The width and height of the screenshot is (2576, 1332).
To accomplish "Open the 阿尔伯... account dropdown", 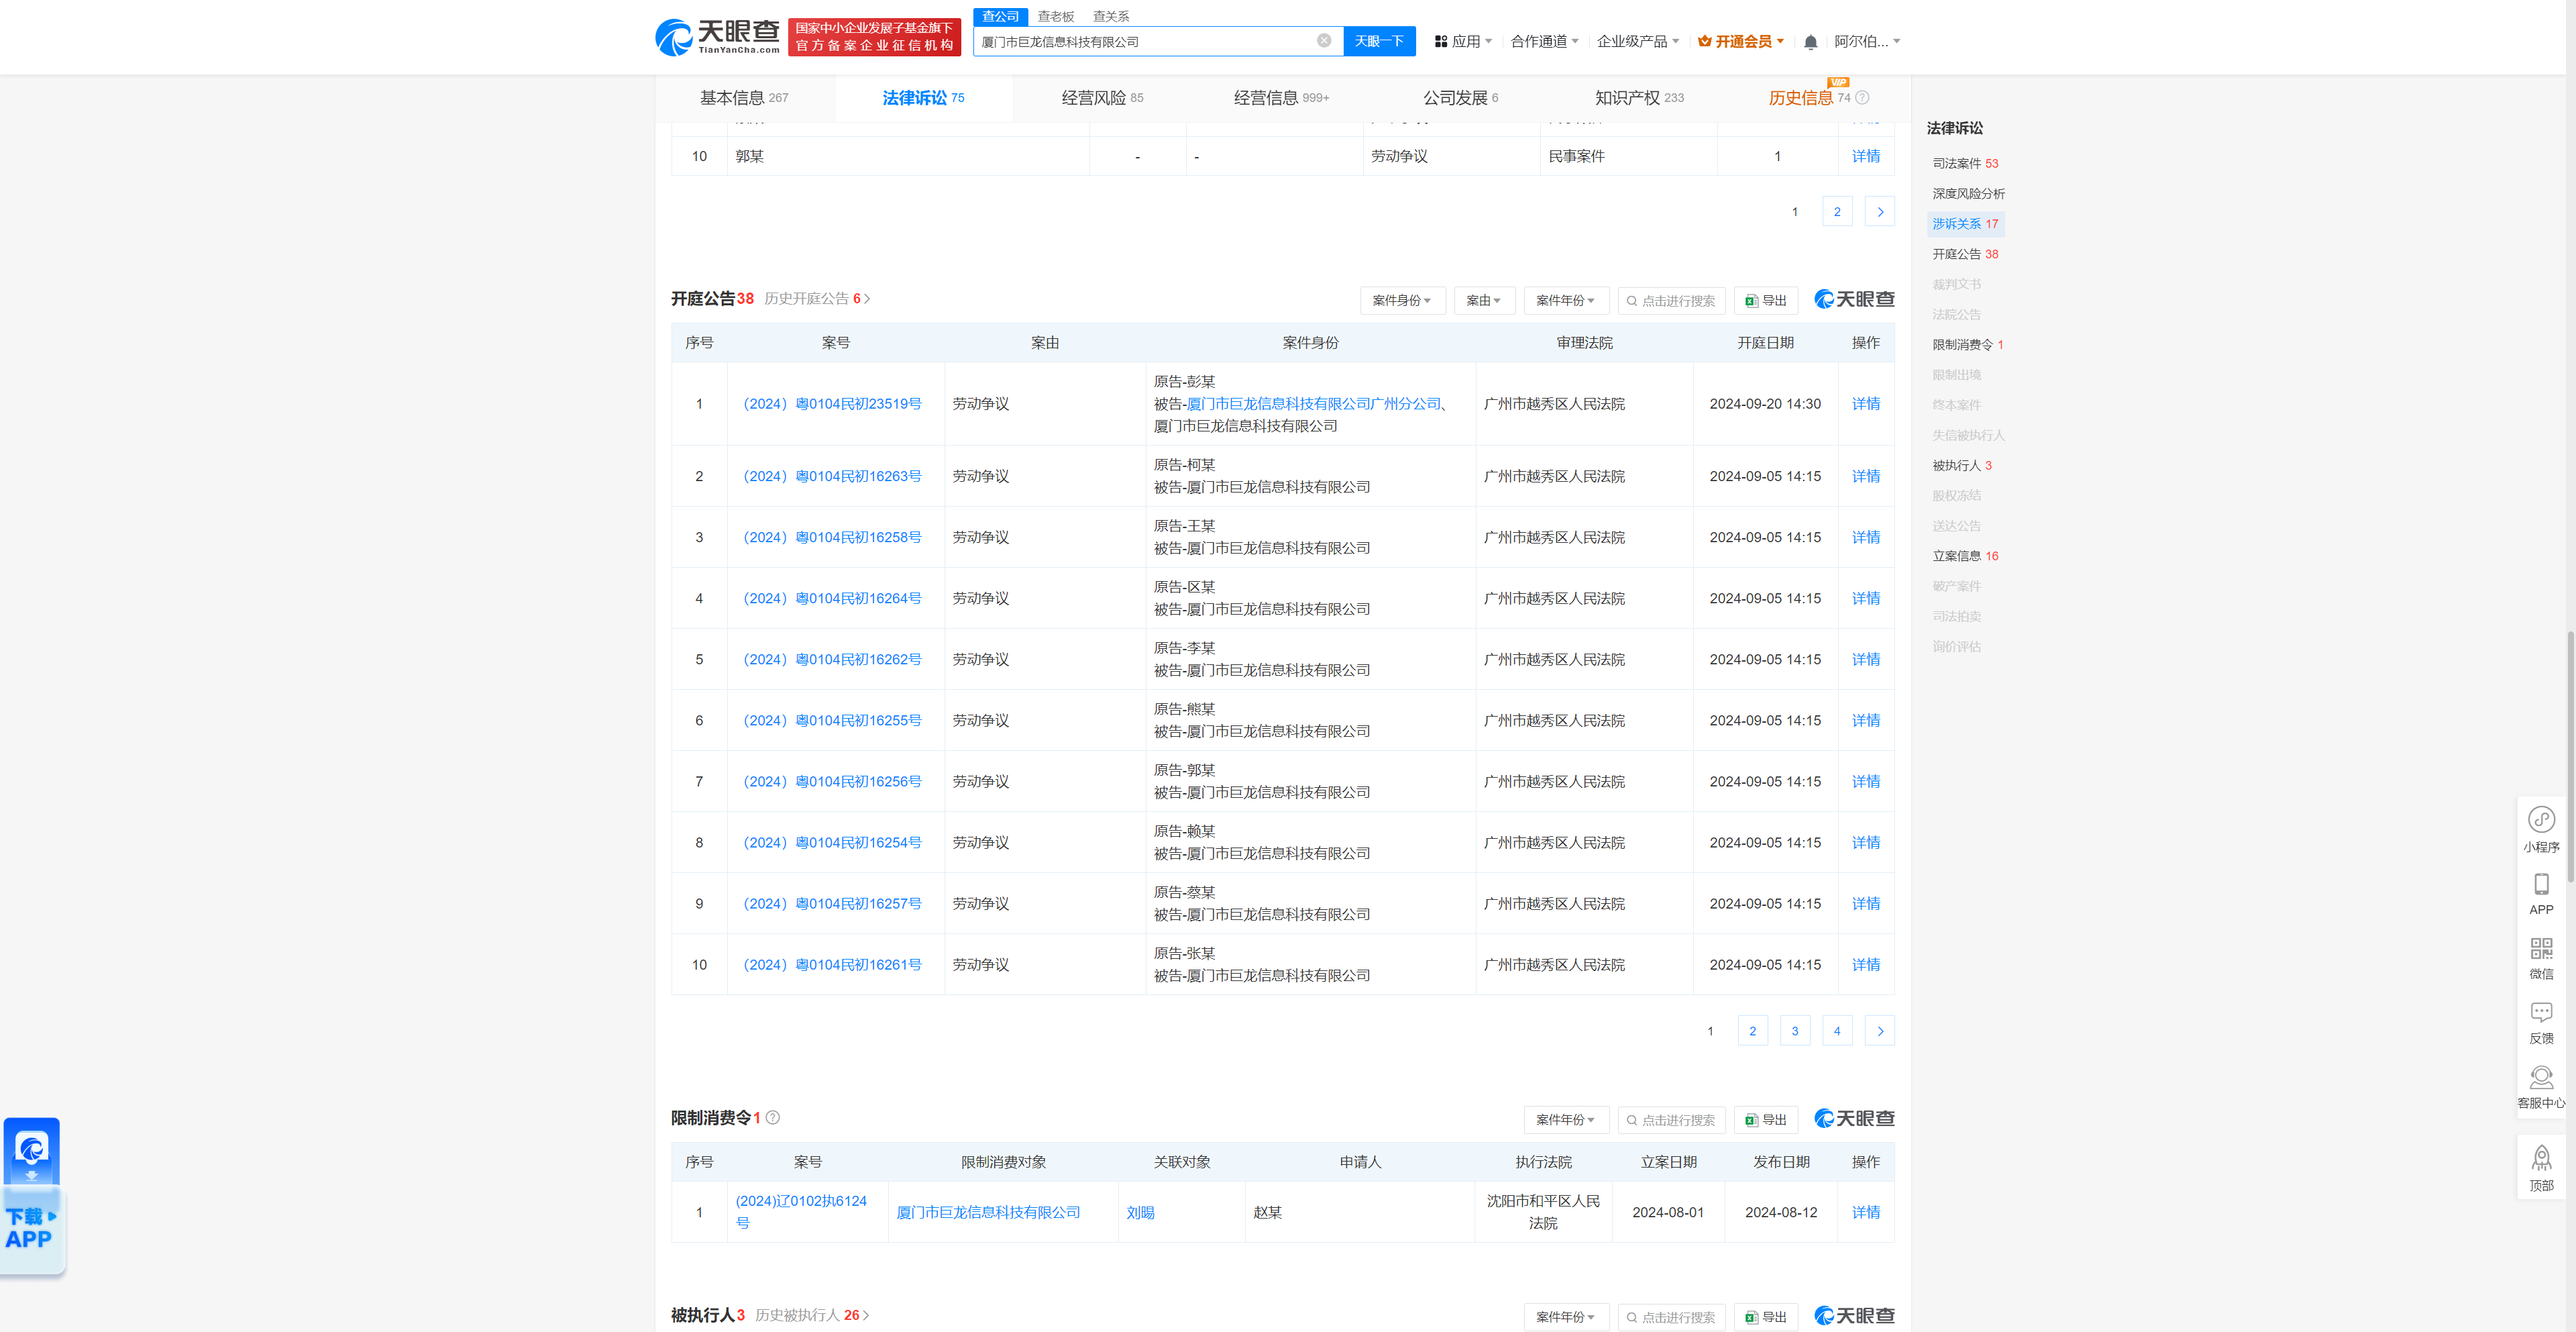I will coord(1867,41).
